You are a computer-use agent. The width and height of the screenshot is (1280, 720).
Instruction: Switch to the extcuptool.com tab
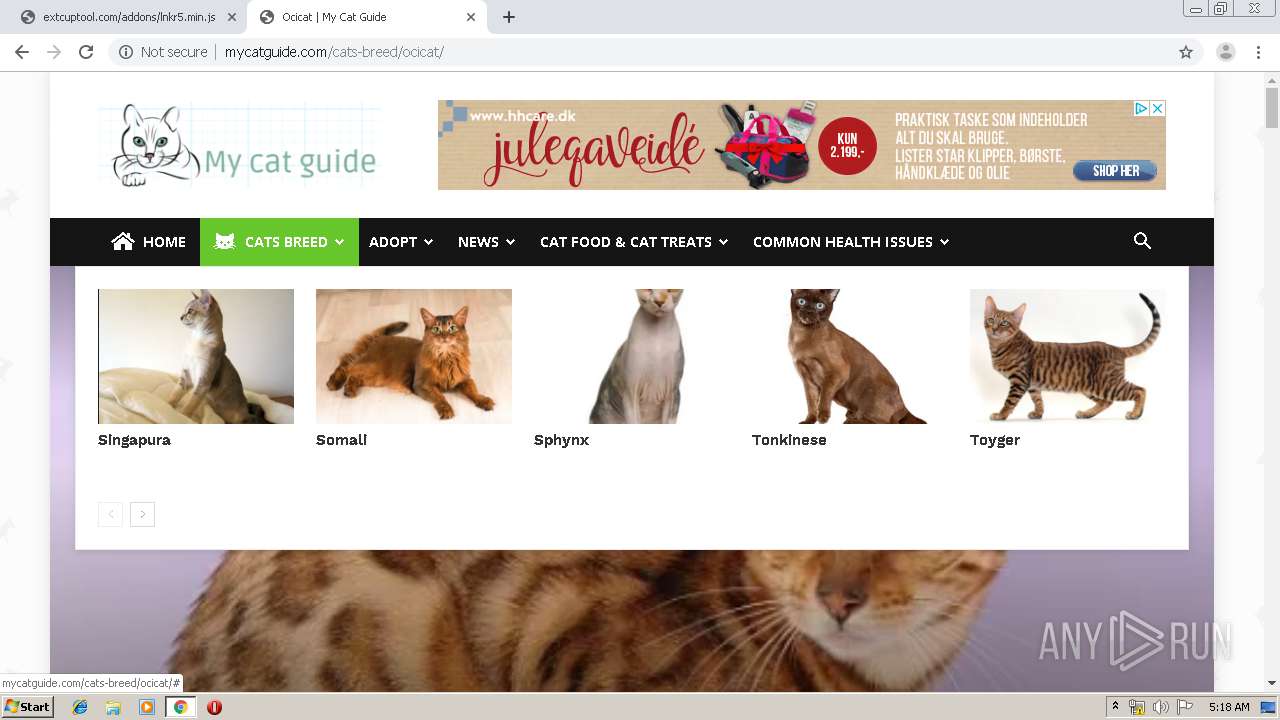(x=129, y=17)
